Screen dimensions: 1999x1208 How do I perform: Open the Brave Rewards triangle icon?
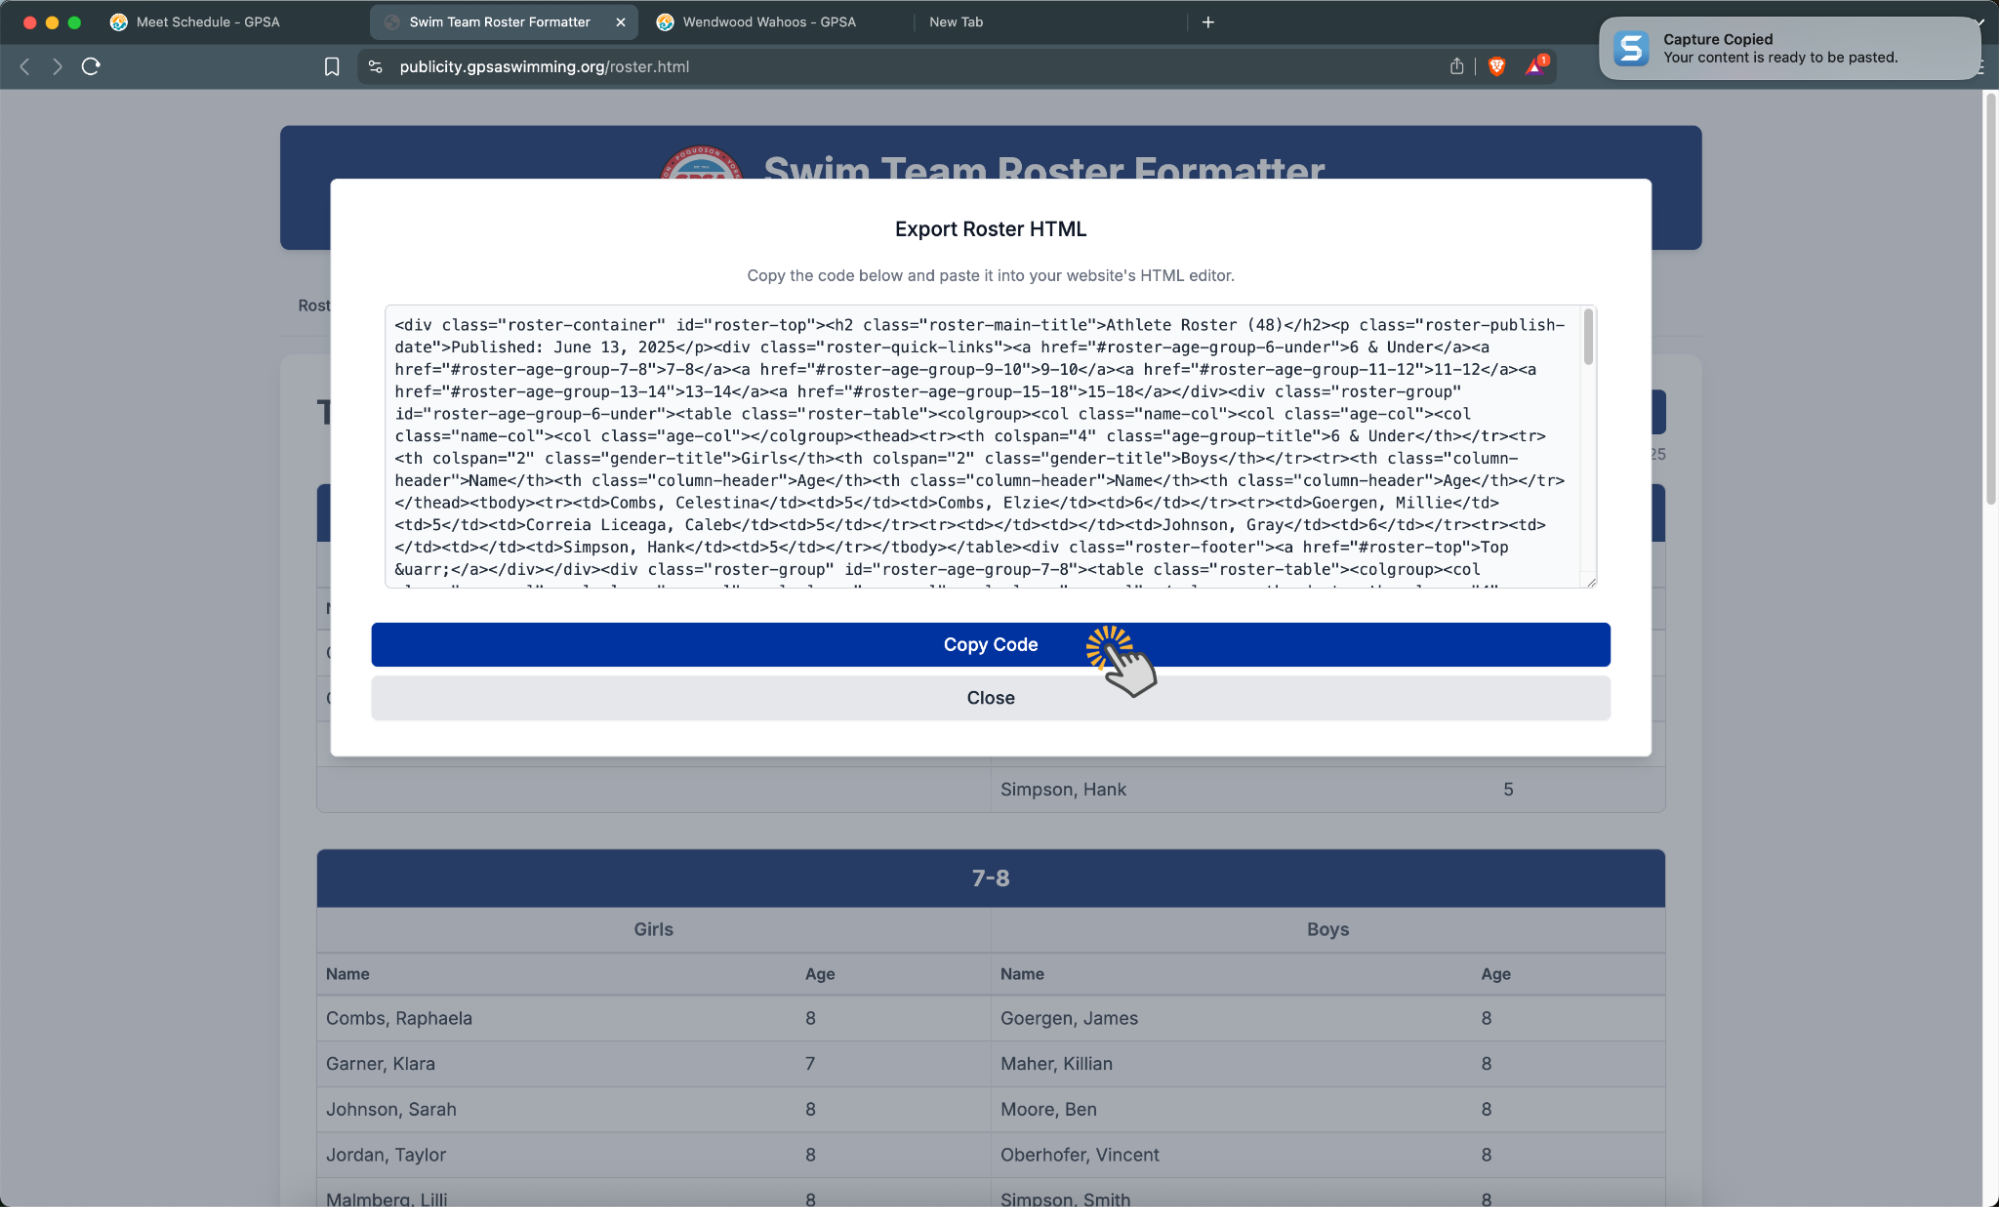[x=1535, y=66]
